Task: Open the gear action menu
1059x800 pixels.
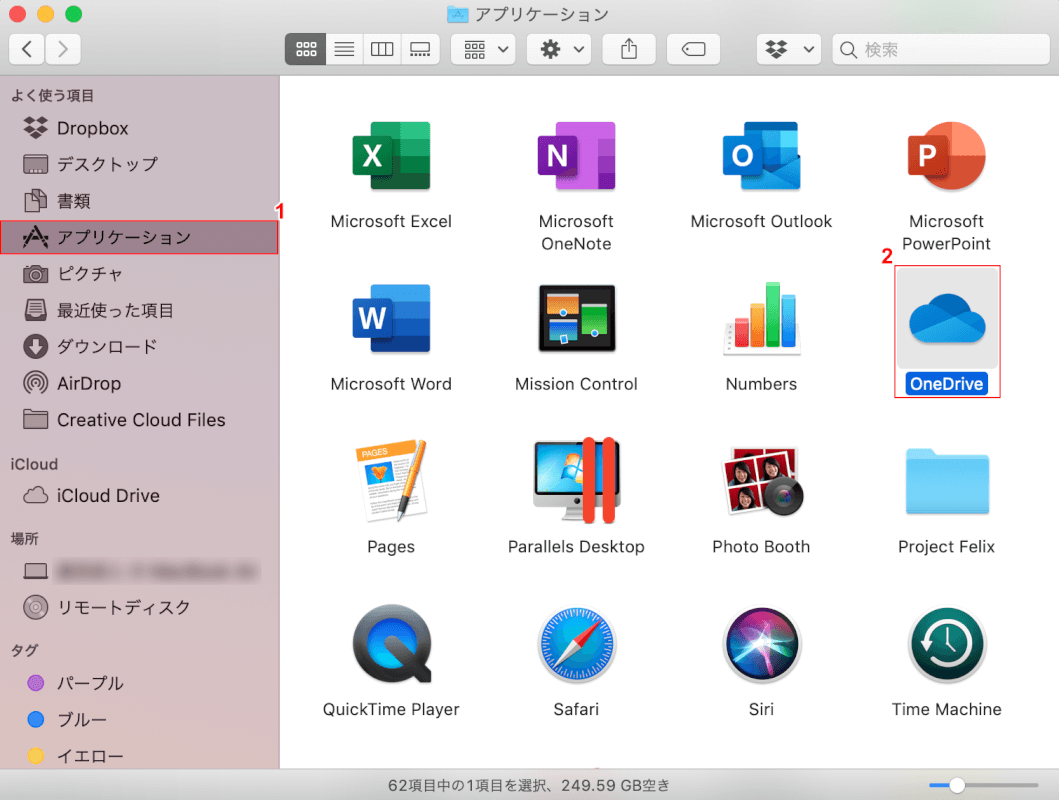Action: (560, 49)
